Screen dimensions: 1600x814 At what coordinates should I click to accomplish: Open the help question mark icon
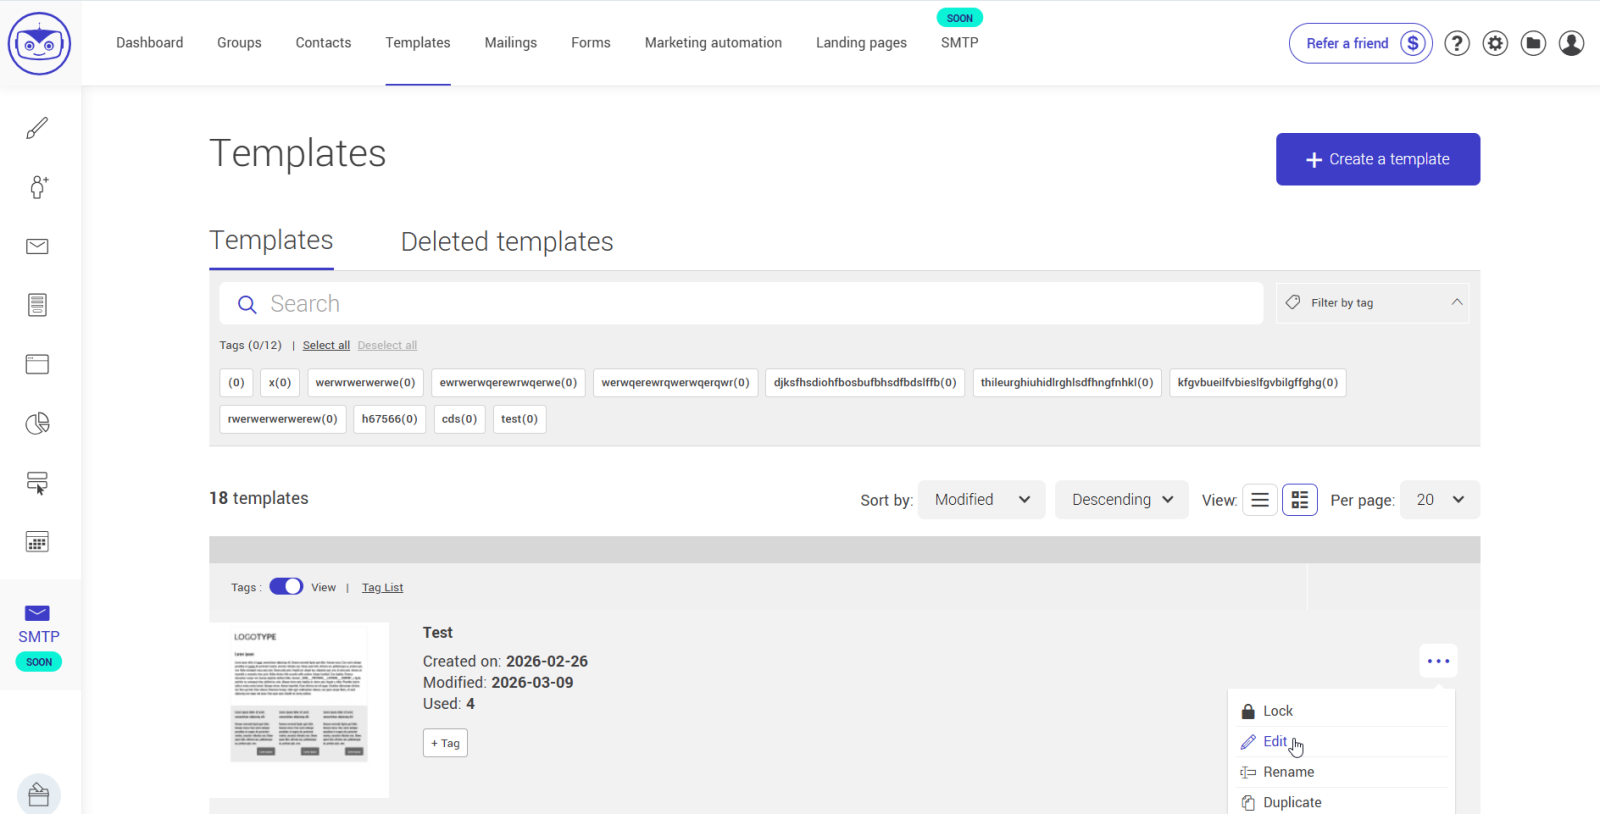point(1457,43)
